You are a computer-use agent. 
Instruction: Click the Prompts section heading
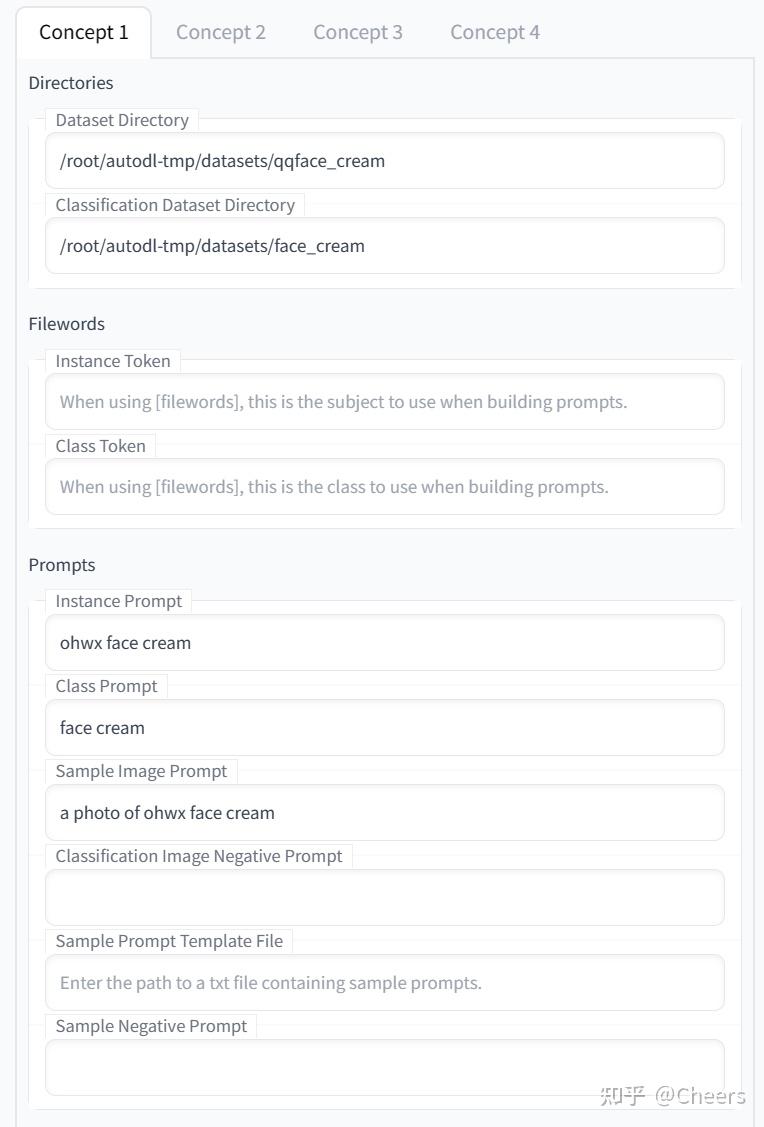tap(62, 565)
